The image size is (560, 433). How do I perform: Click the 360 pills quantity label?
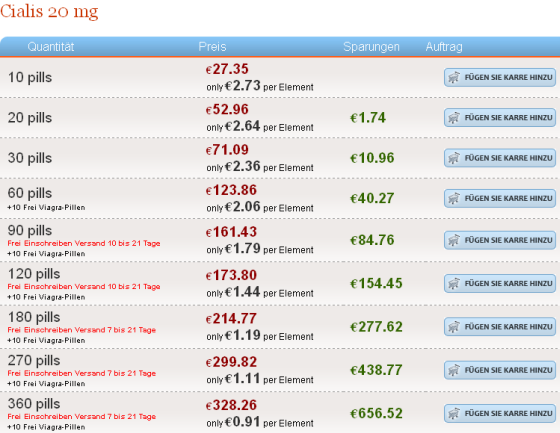34,404
